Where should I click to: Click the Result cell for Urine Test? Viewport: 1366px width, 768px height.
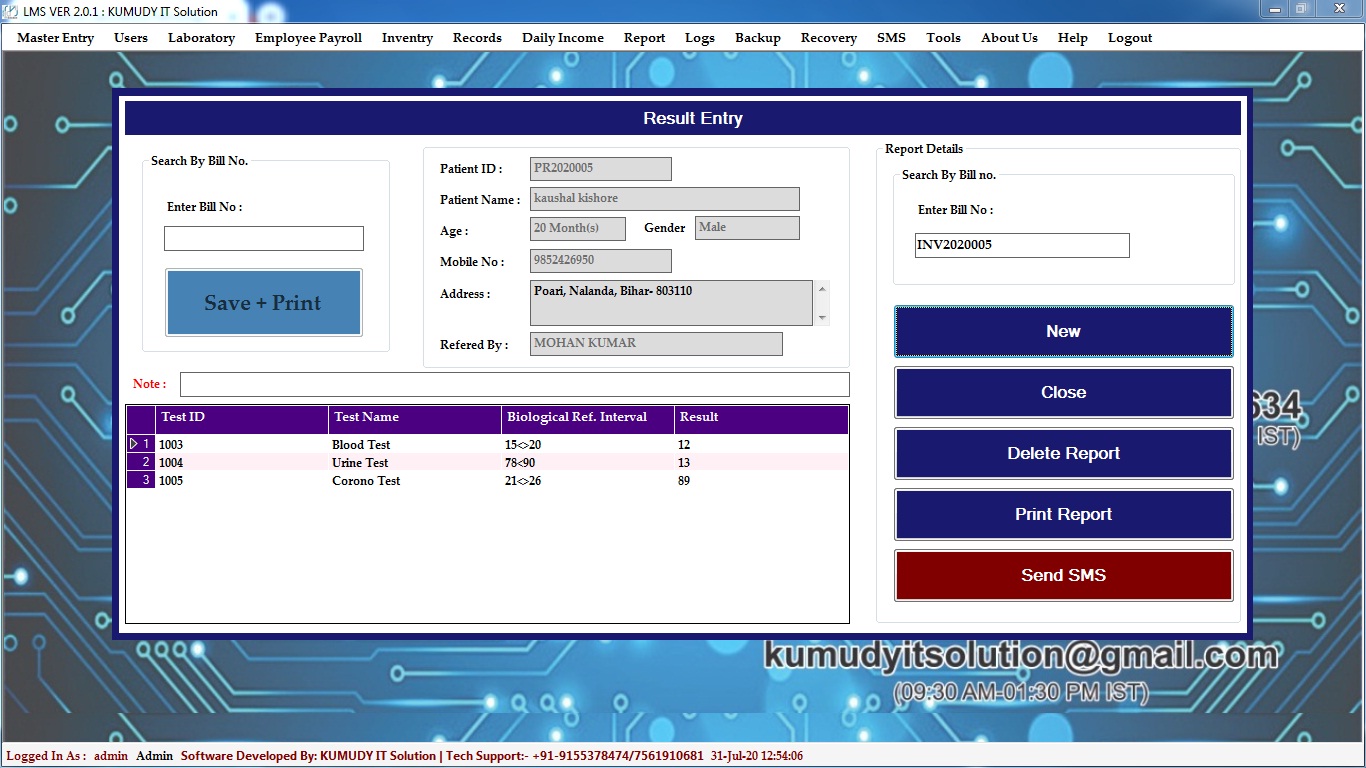coord(760,463)
